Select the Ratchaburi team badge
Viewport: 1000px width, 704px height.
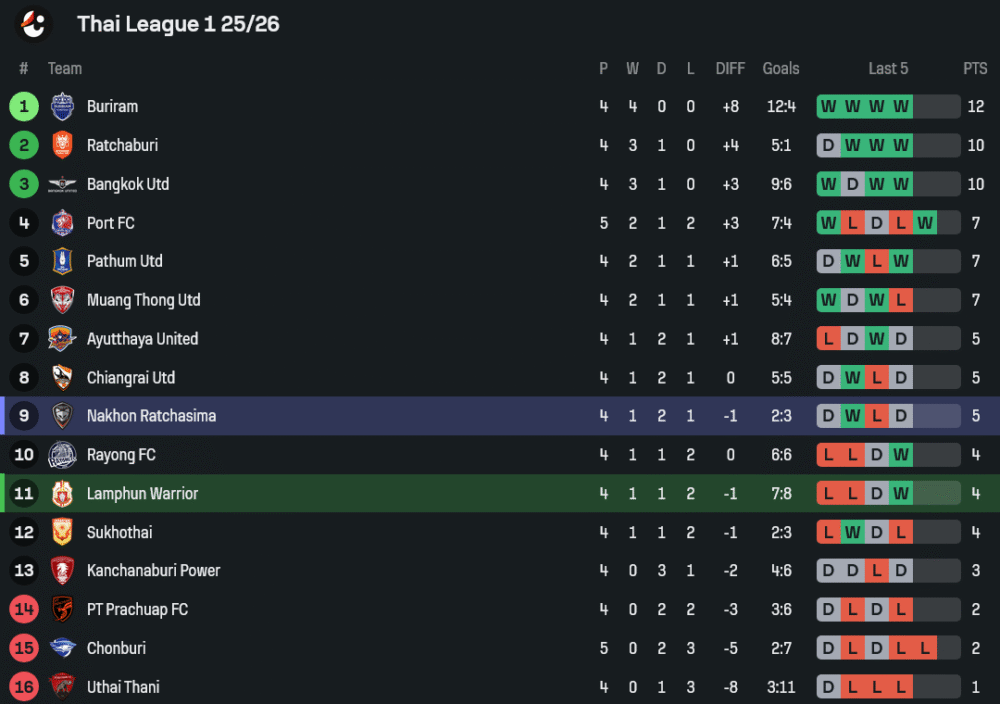[62, 145]
